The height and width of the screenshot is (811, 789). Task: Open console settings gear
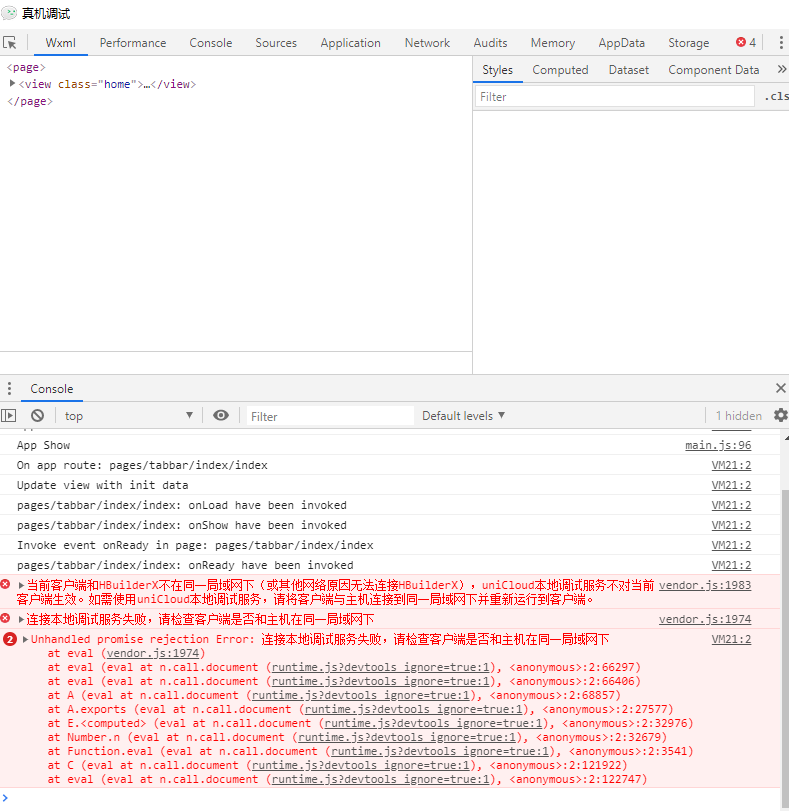(780, 415)
